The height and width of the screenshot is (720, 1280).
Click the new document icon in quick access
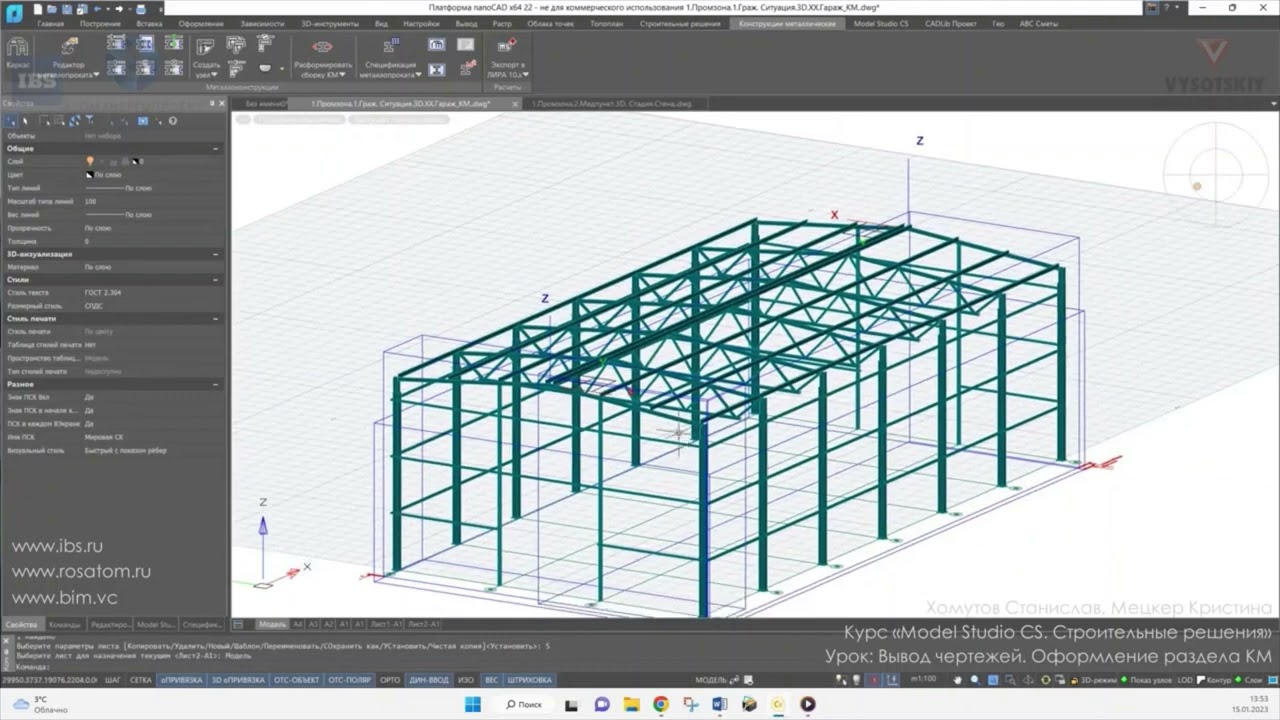click(x=37, y=9)
